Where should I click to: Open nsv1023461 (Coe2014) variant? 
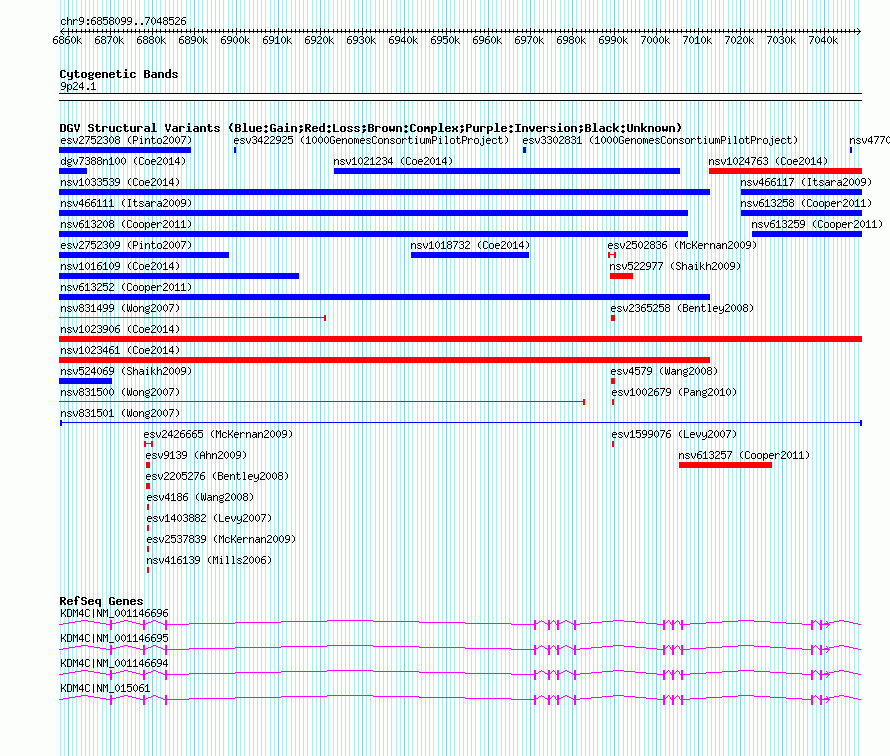(120, 350)
